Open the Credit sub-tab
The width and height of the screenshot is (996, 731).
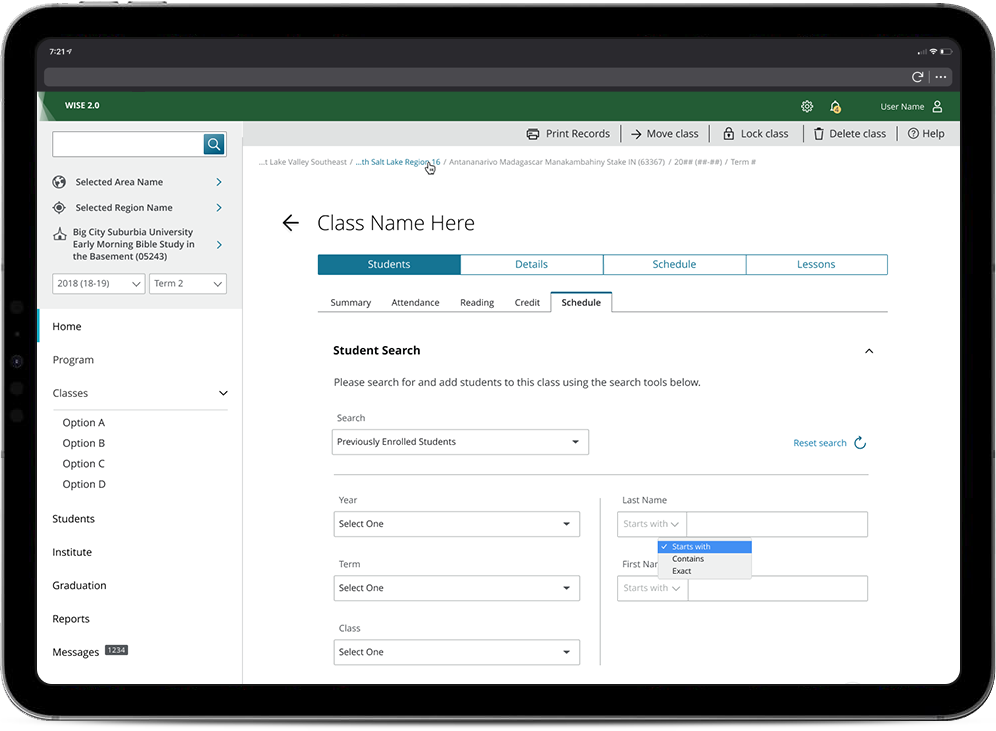tap(527, 302)
